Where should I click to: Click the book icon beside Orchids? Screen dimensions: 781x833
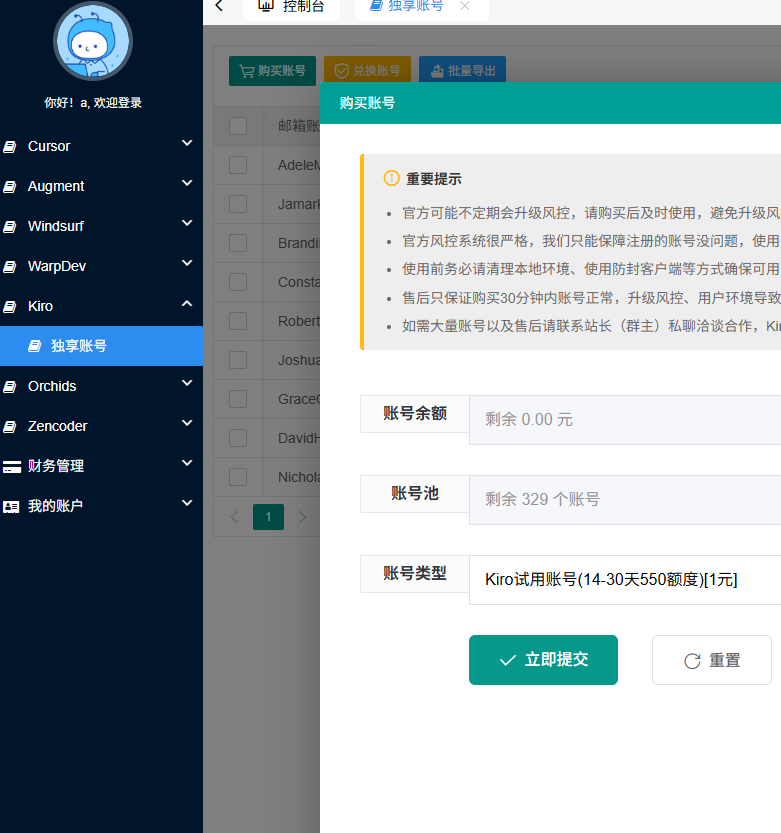coord(11,387)
